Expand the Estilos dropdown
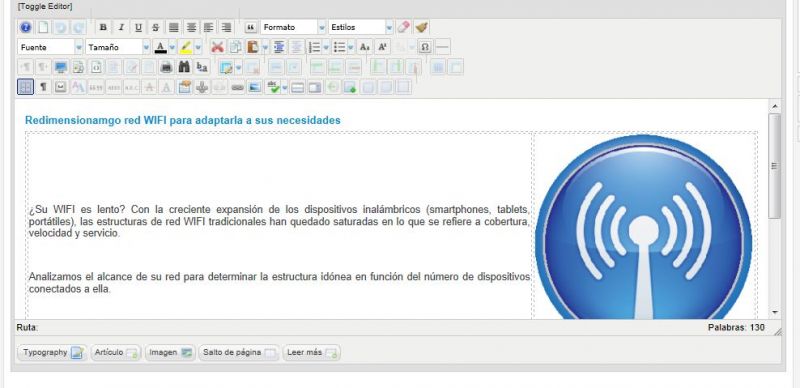This screenshot has width=800, height=388. [361, 27]
